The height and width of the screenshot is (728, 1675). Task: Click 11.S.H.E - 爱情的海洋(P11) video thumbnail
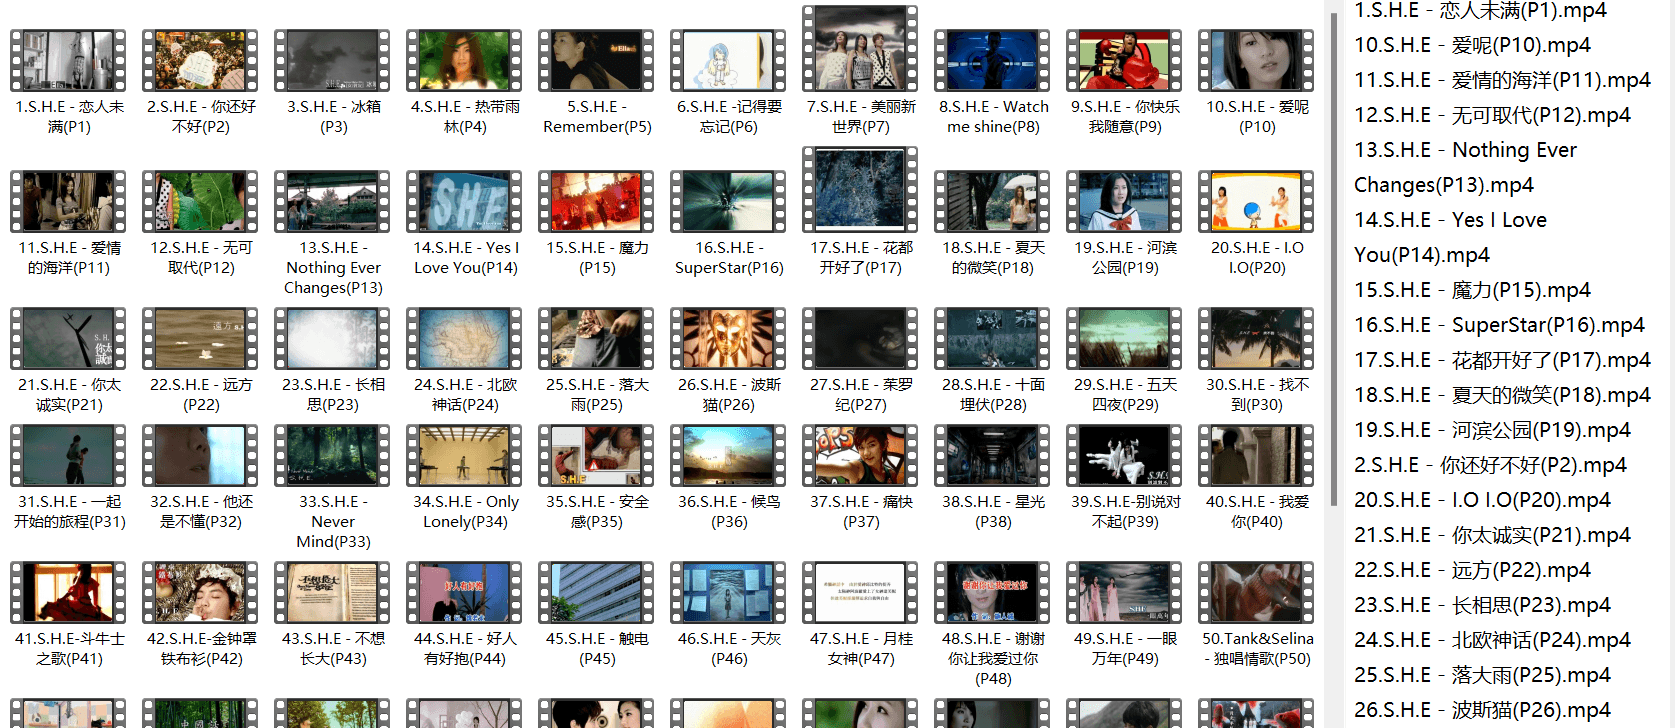(x=68, y=201)
